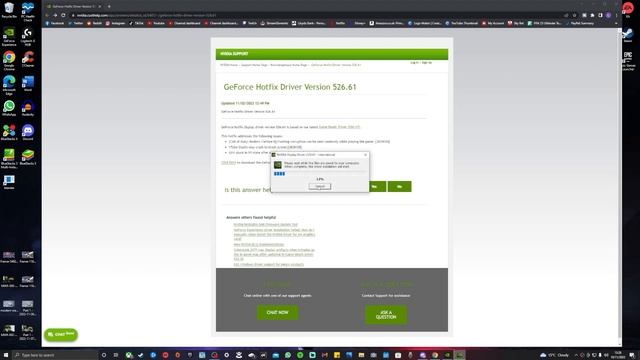Open notification center in system tray
The height and width of the screenshot is (360, 640).
[x=632, y=355]
